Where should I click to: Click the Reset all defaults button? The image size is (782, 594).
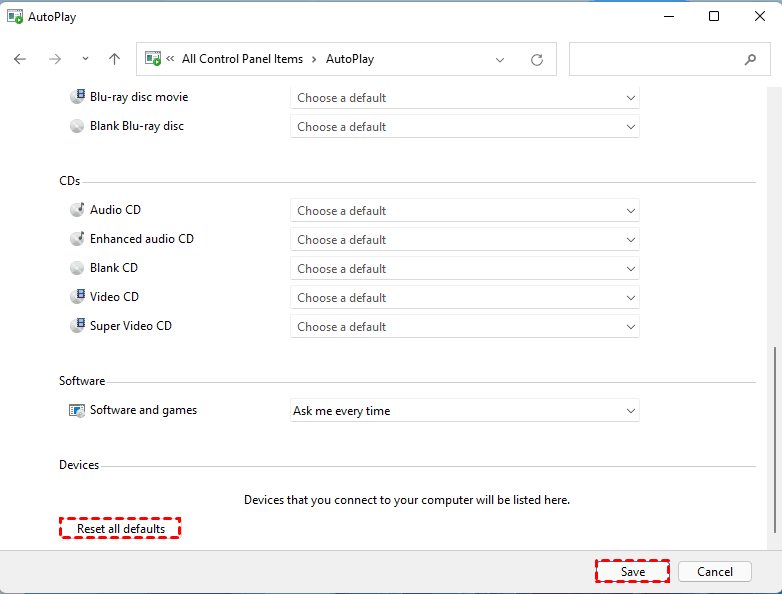pyautogui.click(x=121, y=529)
